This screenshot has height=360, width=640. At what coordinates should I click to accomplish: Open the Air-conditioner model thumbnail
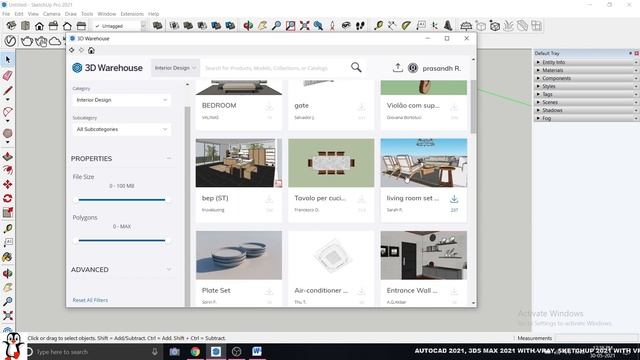[331, 256]
